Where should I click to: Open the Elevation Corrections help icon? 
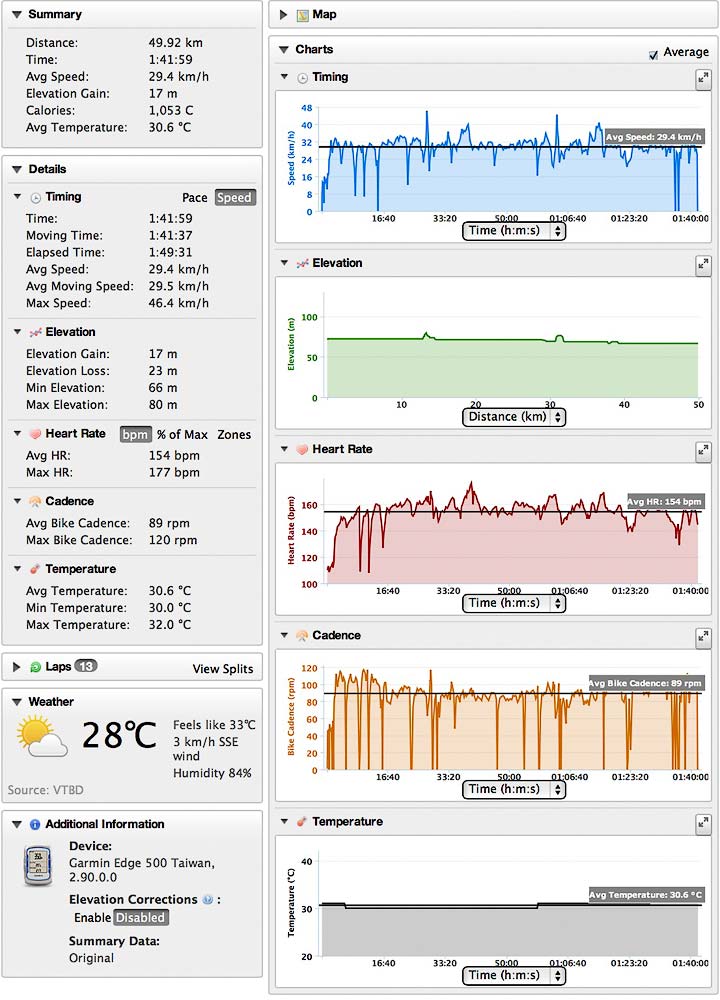(x=207, y=900)
